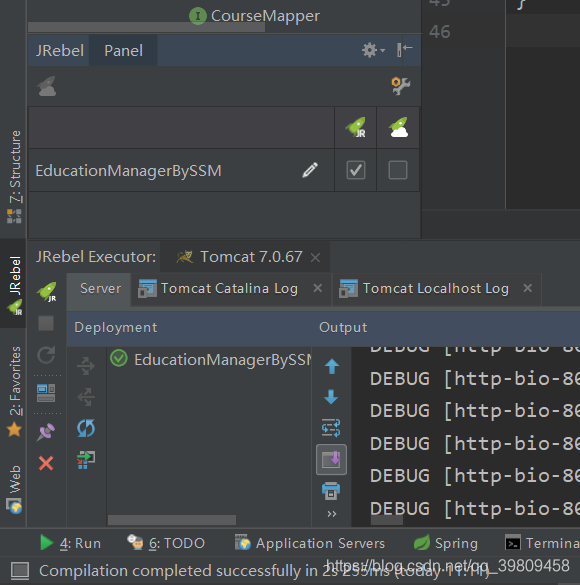This screenshot has width=580, height=585.
Task: Close executor with red X icon
Action: 46,463
